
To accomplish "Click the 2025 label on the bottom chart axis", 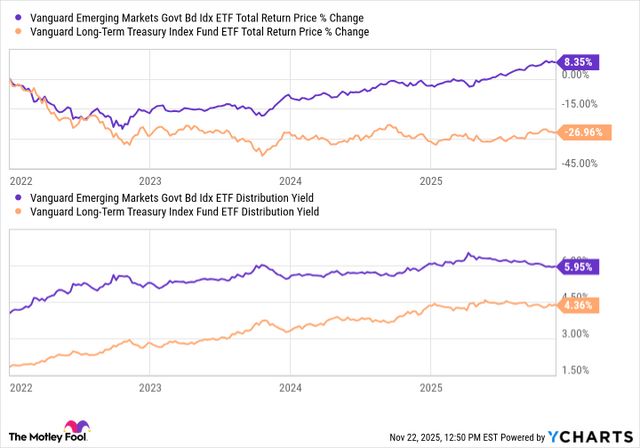I will pos(430,386).
